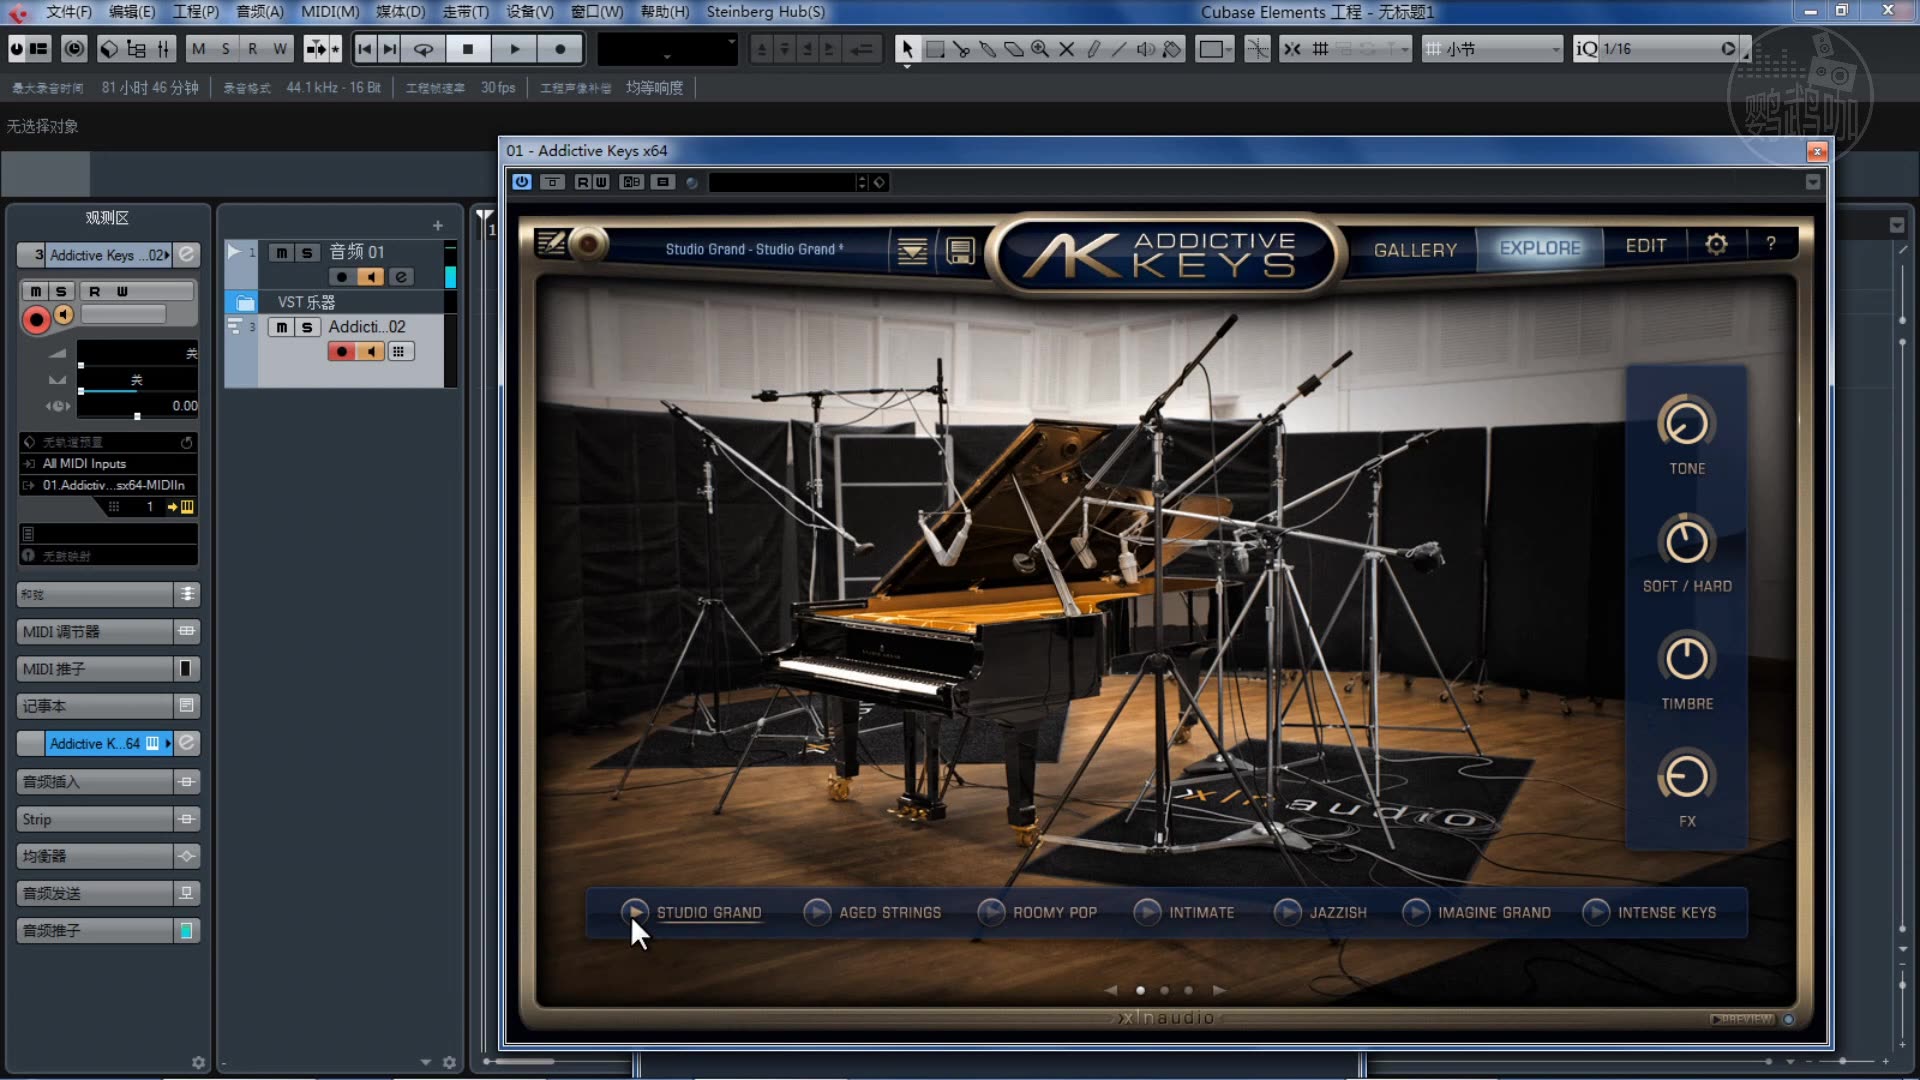The width and height of the screenshot is (1920, 1080).
Task: Select the Line tool
Action: click(1119, 49)
